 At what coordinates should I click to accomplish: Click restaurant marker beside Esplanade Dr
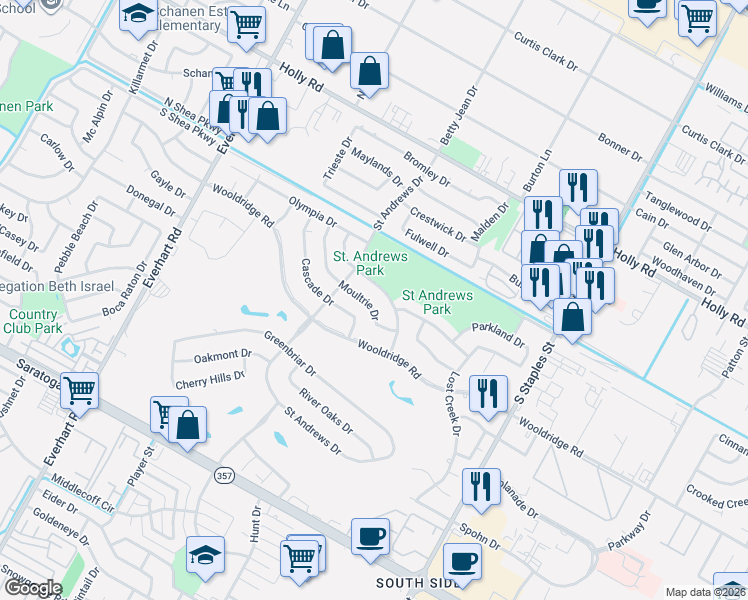pyautogui.click(x=481, y=488)
